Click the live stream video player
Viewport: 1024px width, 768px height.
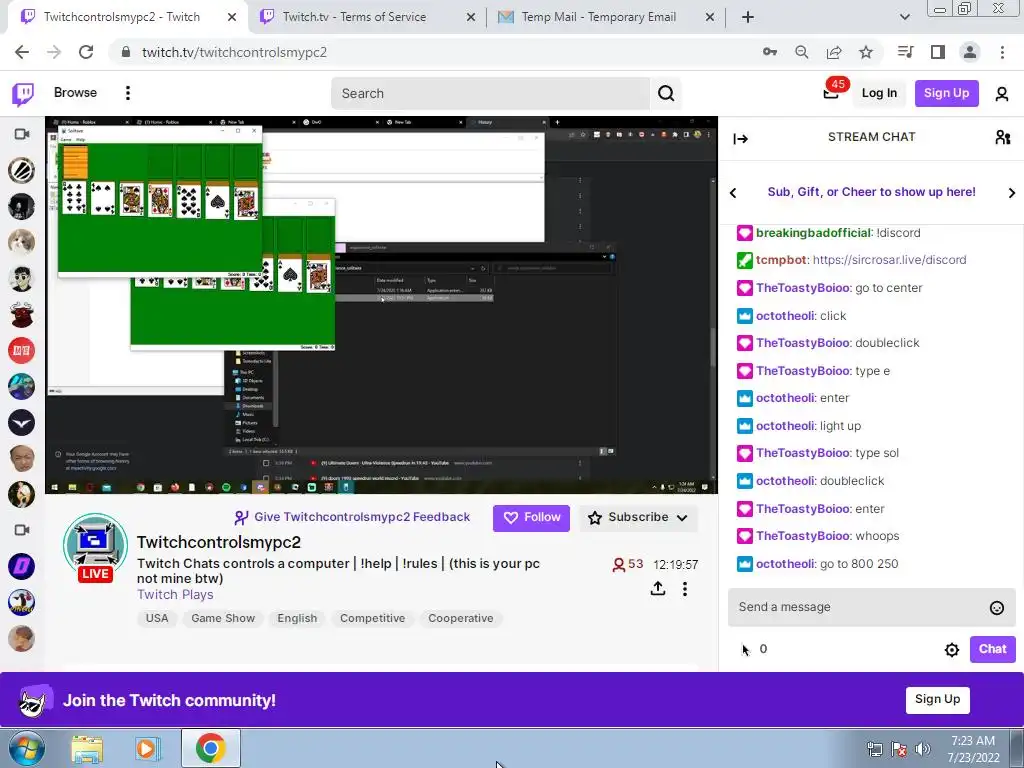point(381,305)
